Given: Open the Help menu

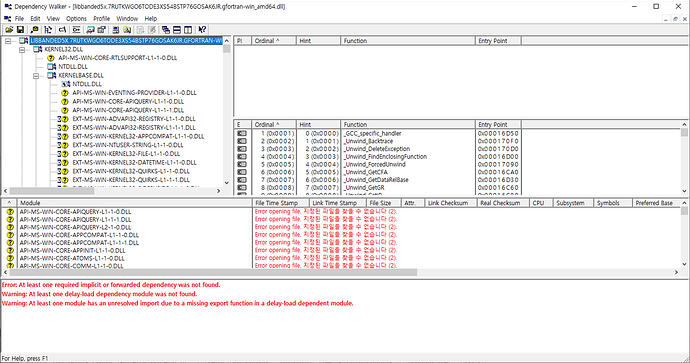Looking at the screenshot, I should [x=150, y=18].
